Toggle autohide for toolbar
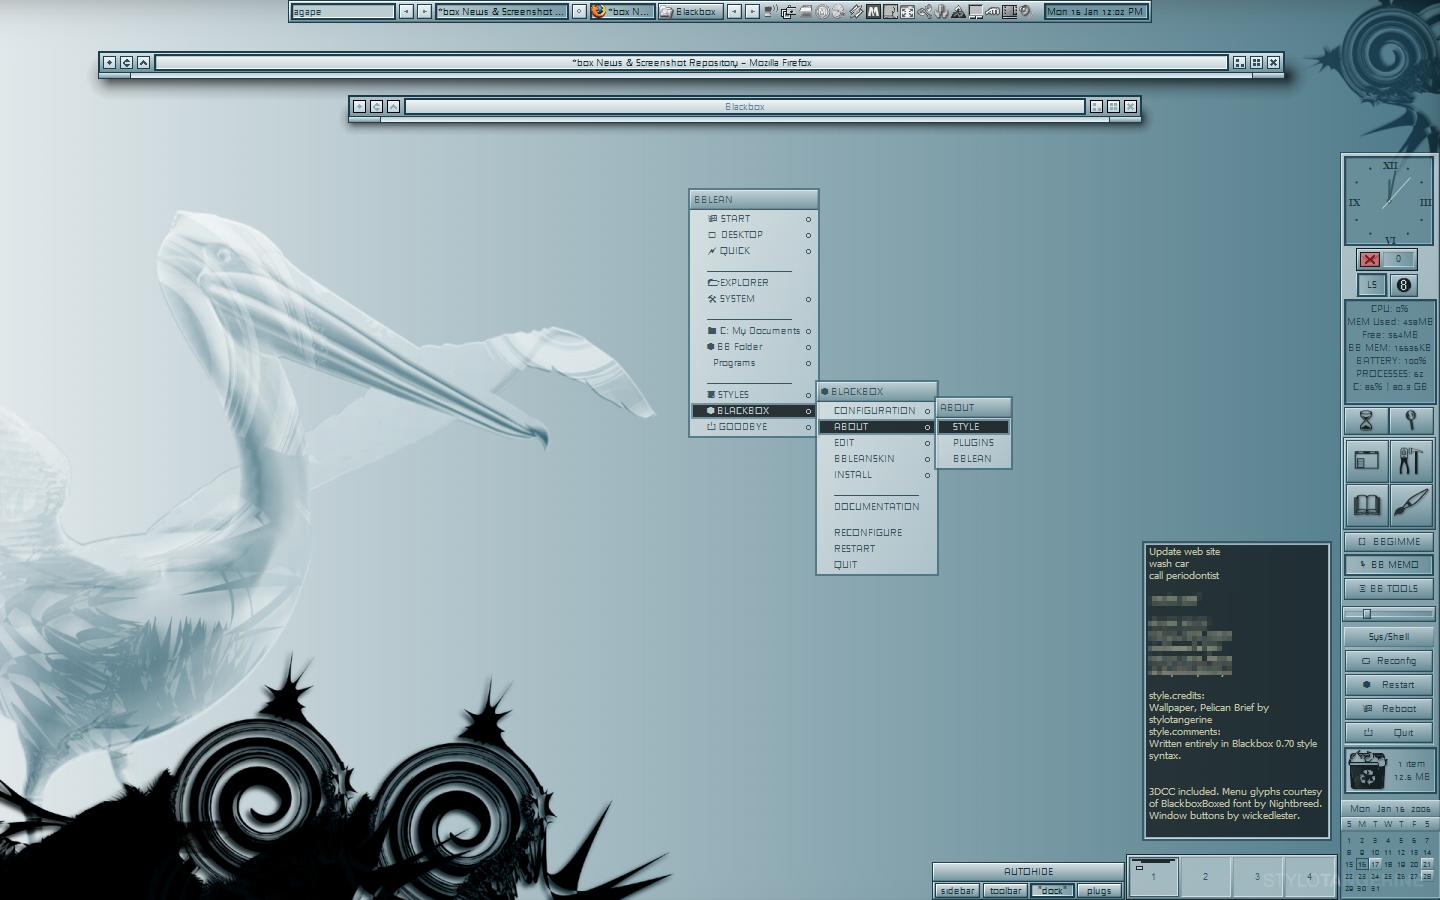Viewport: 1440px width, 900px height. [1005, 890]
